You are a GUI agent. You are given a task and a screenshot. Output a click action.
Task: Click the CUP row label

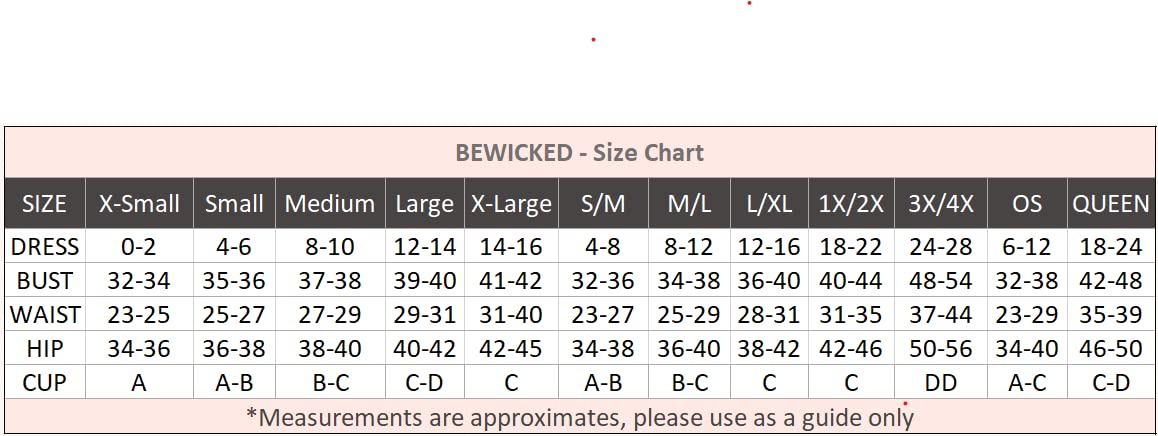click(44, 382)
